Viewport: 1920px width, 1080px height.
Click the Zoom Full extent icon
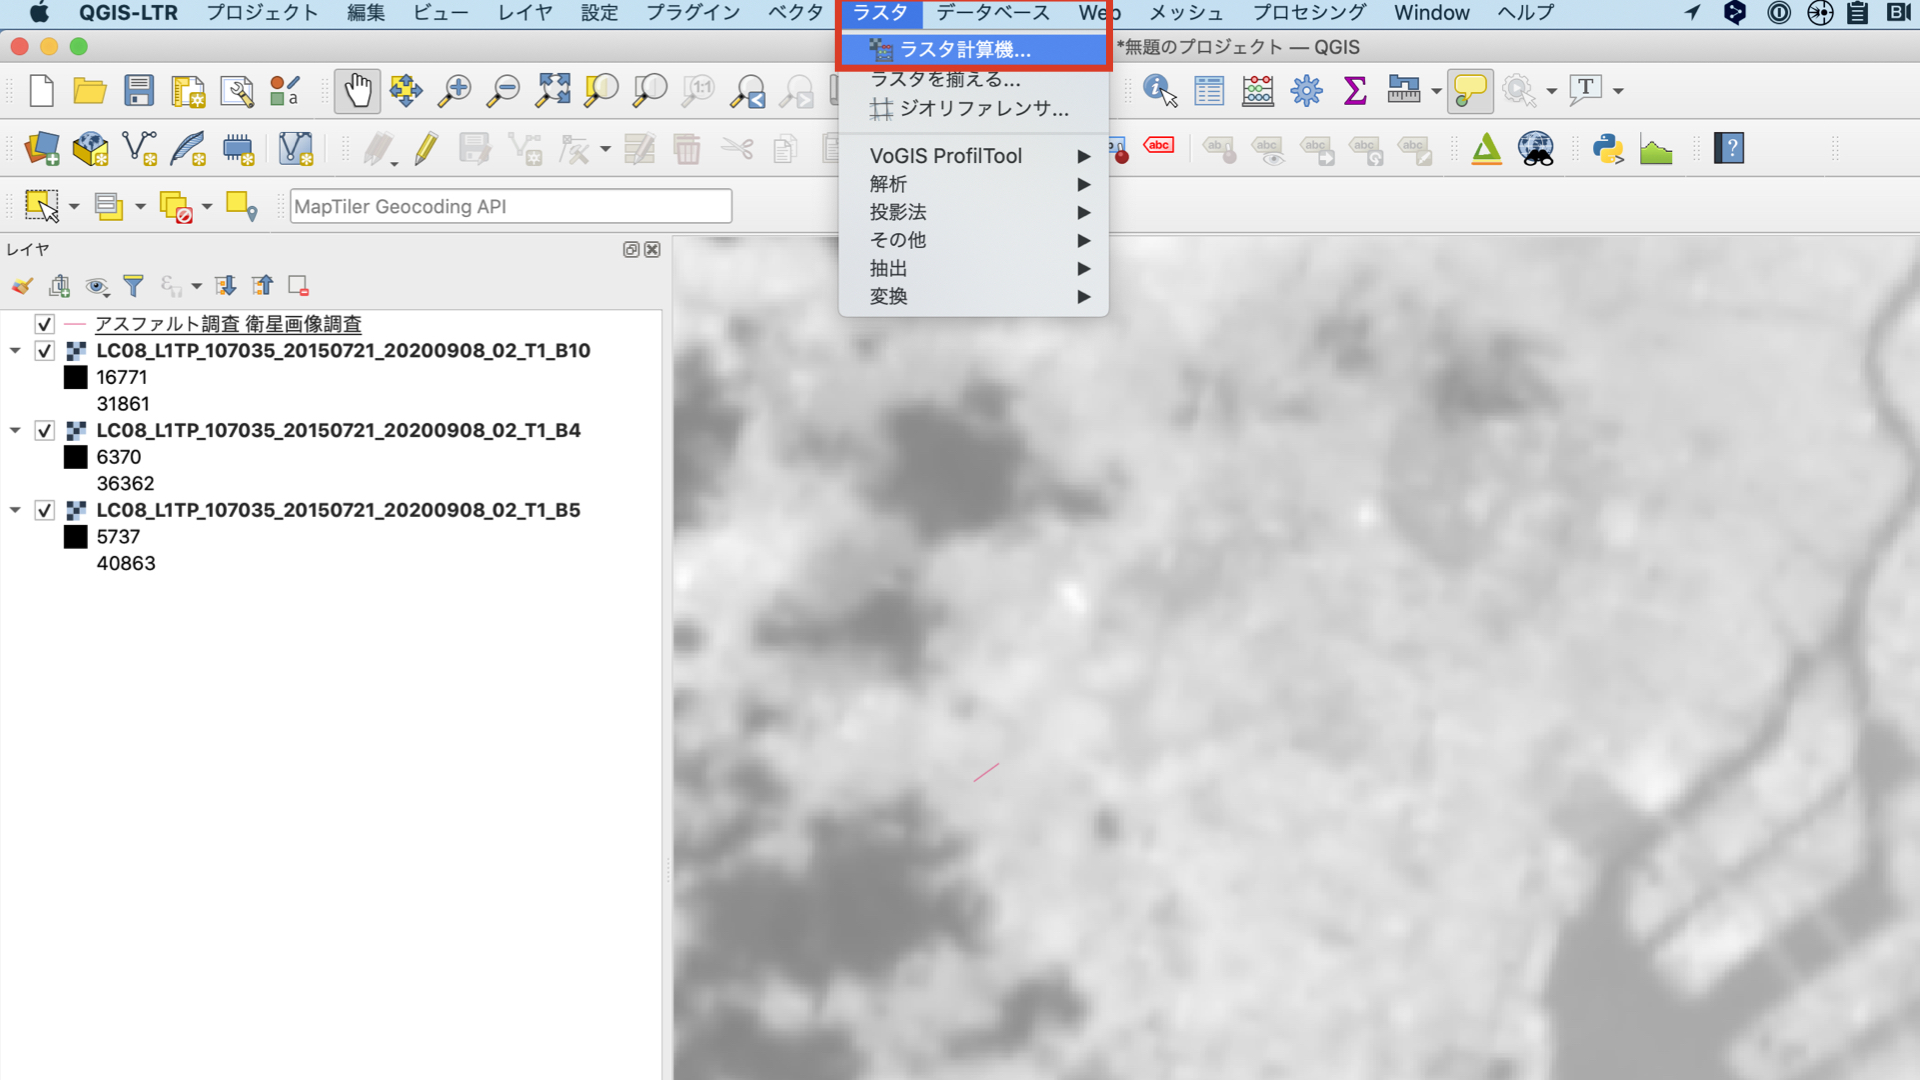pyautogui.click(x=552, y=91)
